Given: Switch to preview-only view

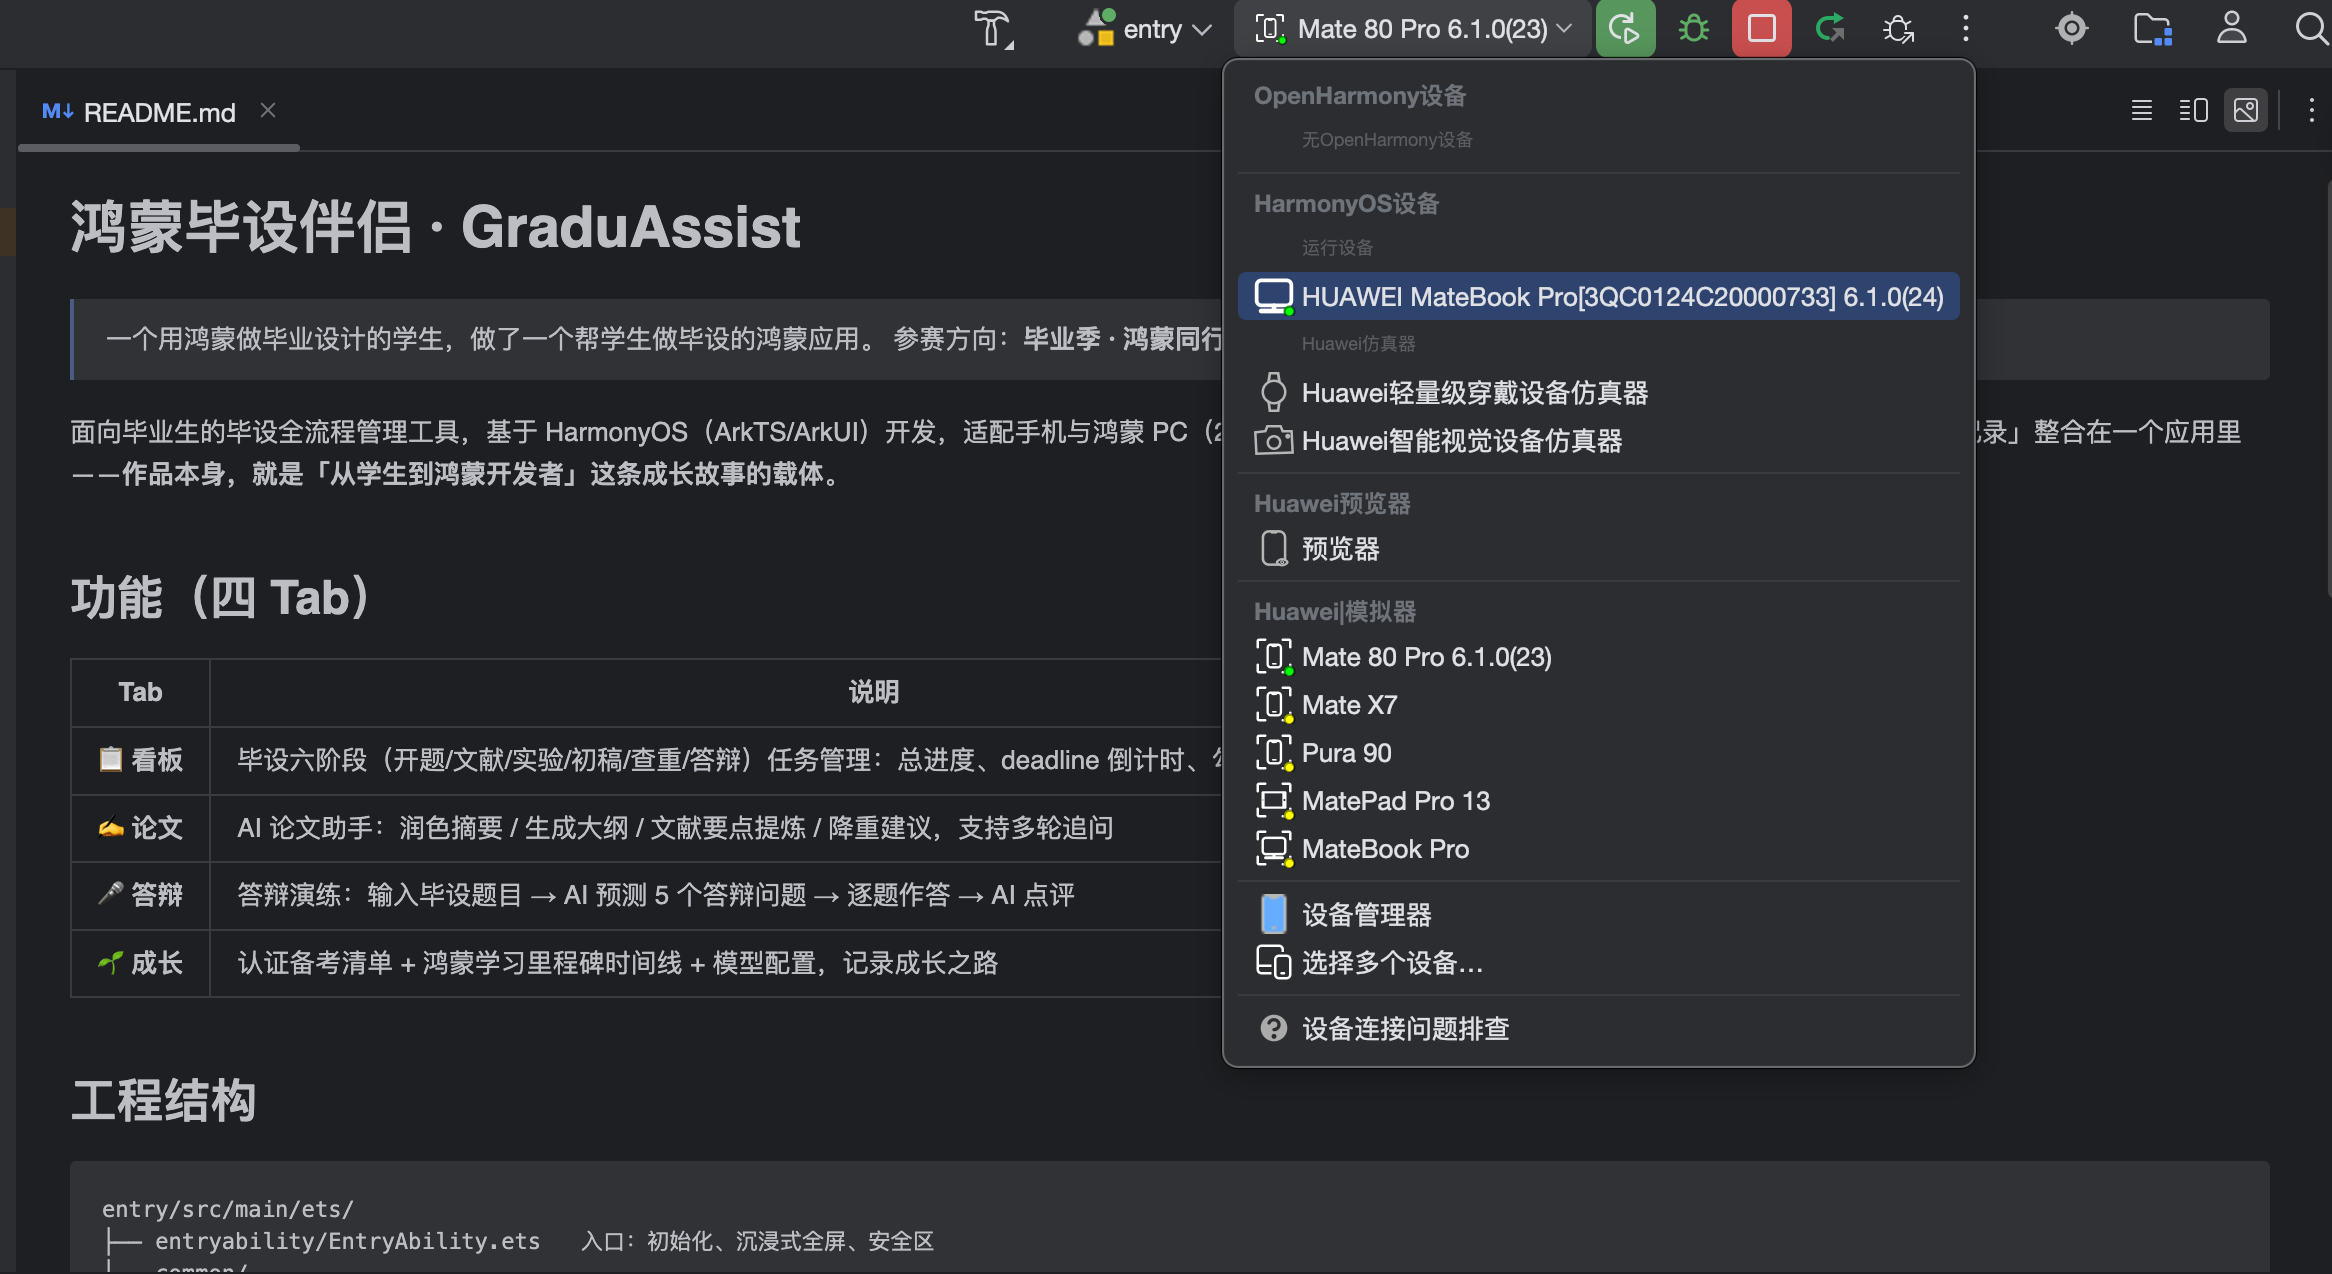Looking at the screenshot, I should click(x=2246, y=110).
